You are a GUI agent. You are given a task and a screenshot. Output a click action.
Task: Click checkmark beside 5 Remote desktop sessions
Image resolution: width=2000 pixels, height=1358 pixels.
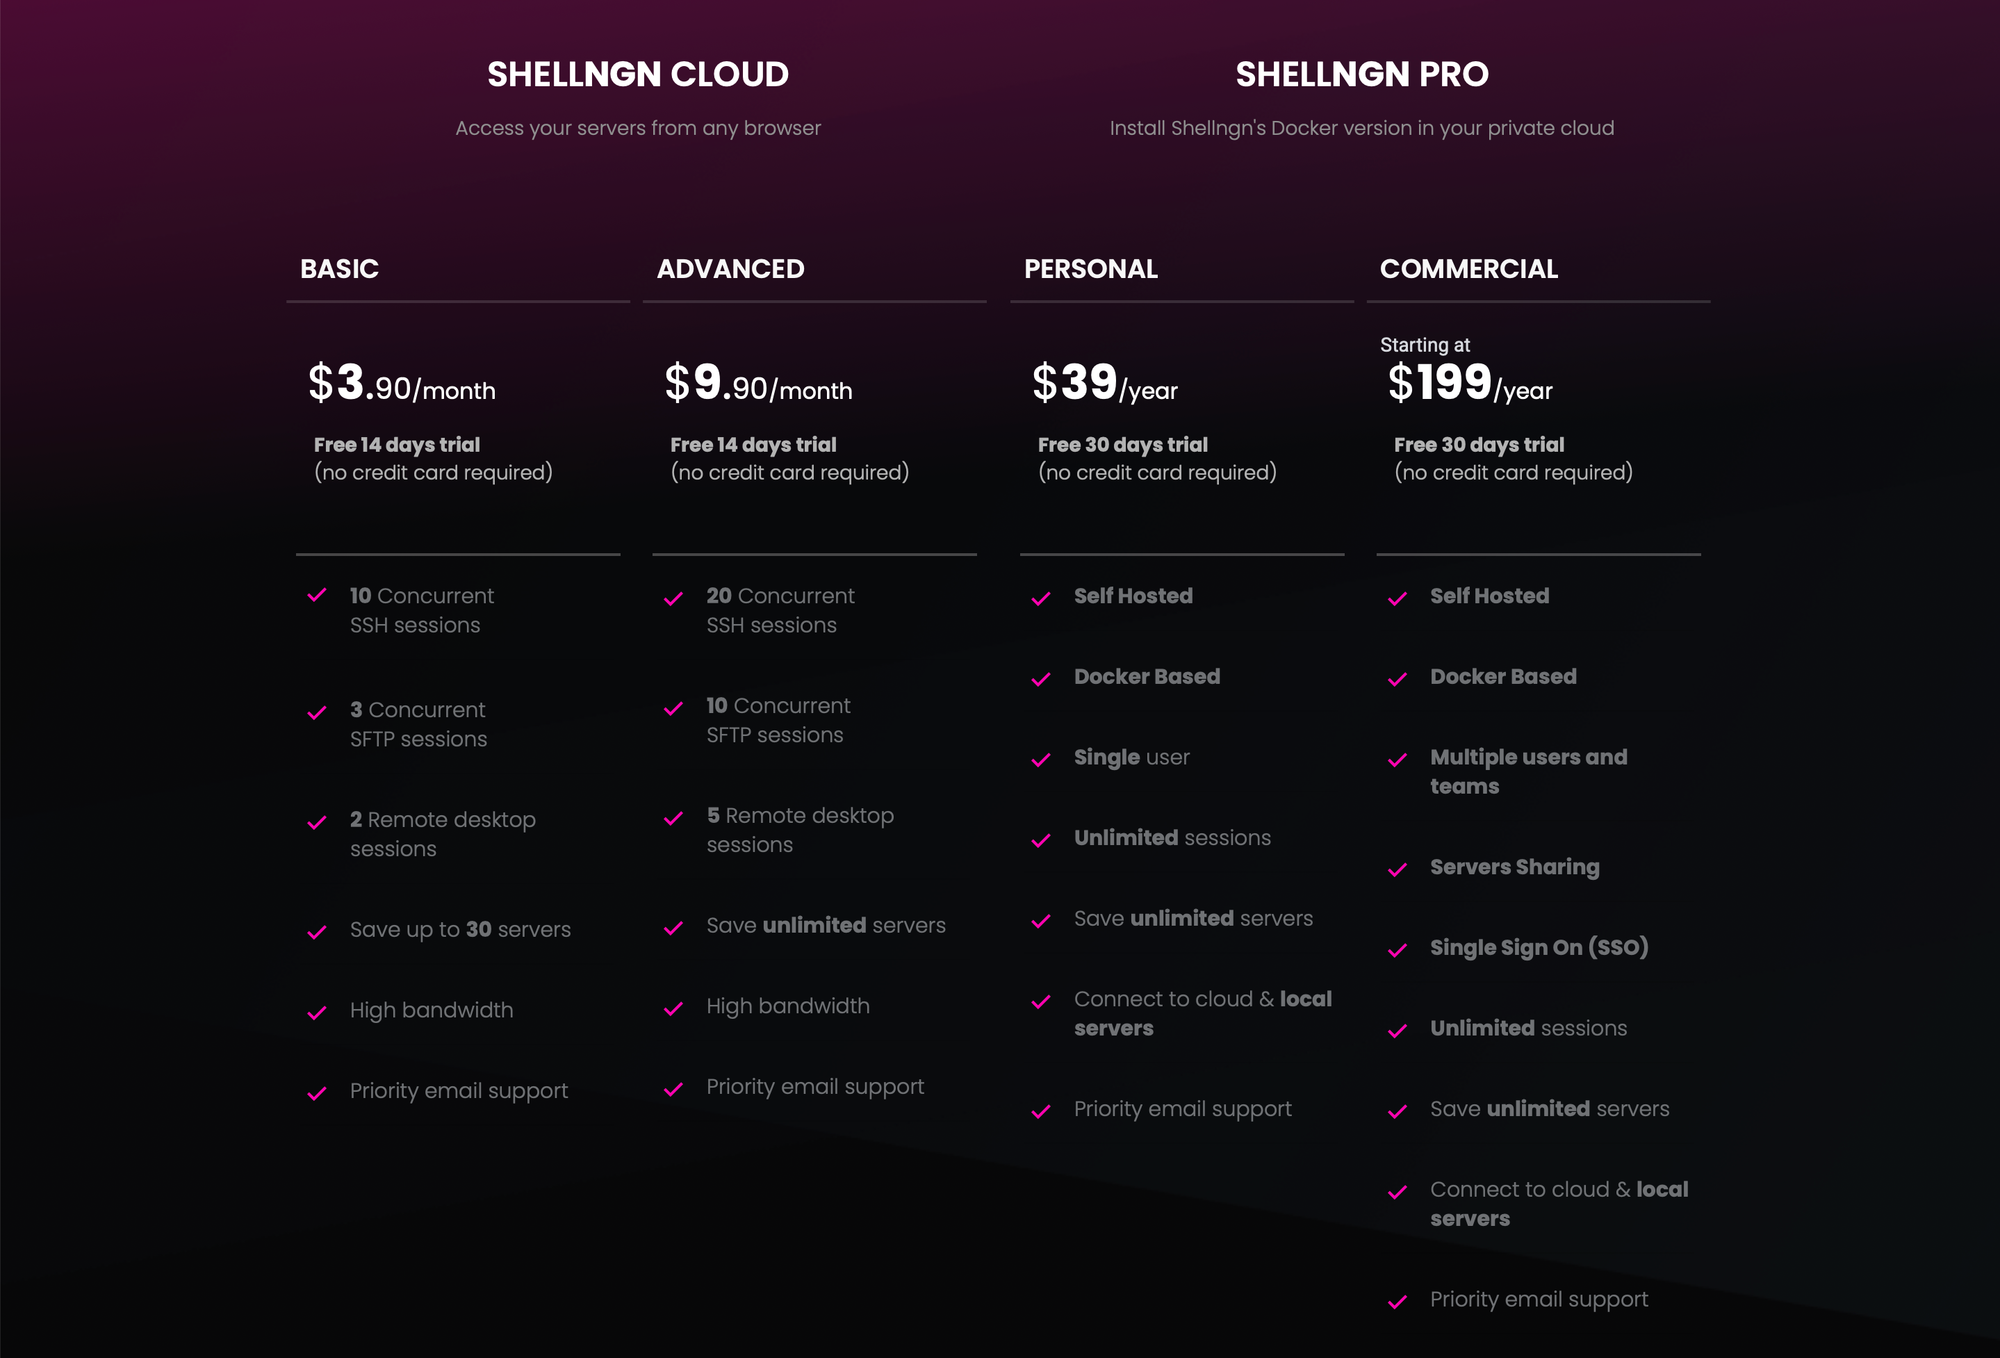[673, 819]
